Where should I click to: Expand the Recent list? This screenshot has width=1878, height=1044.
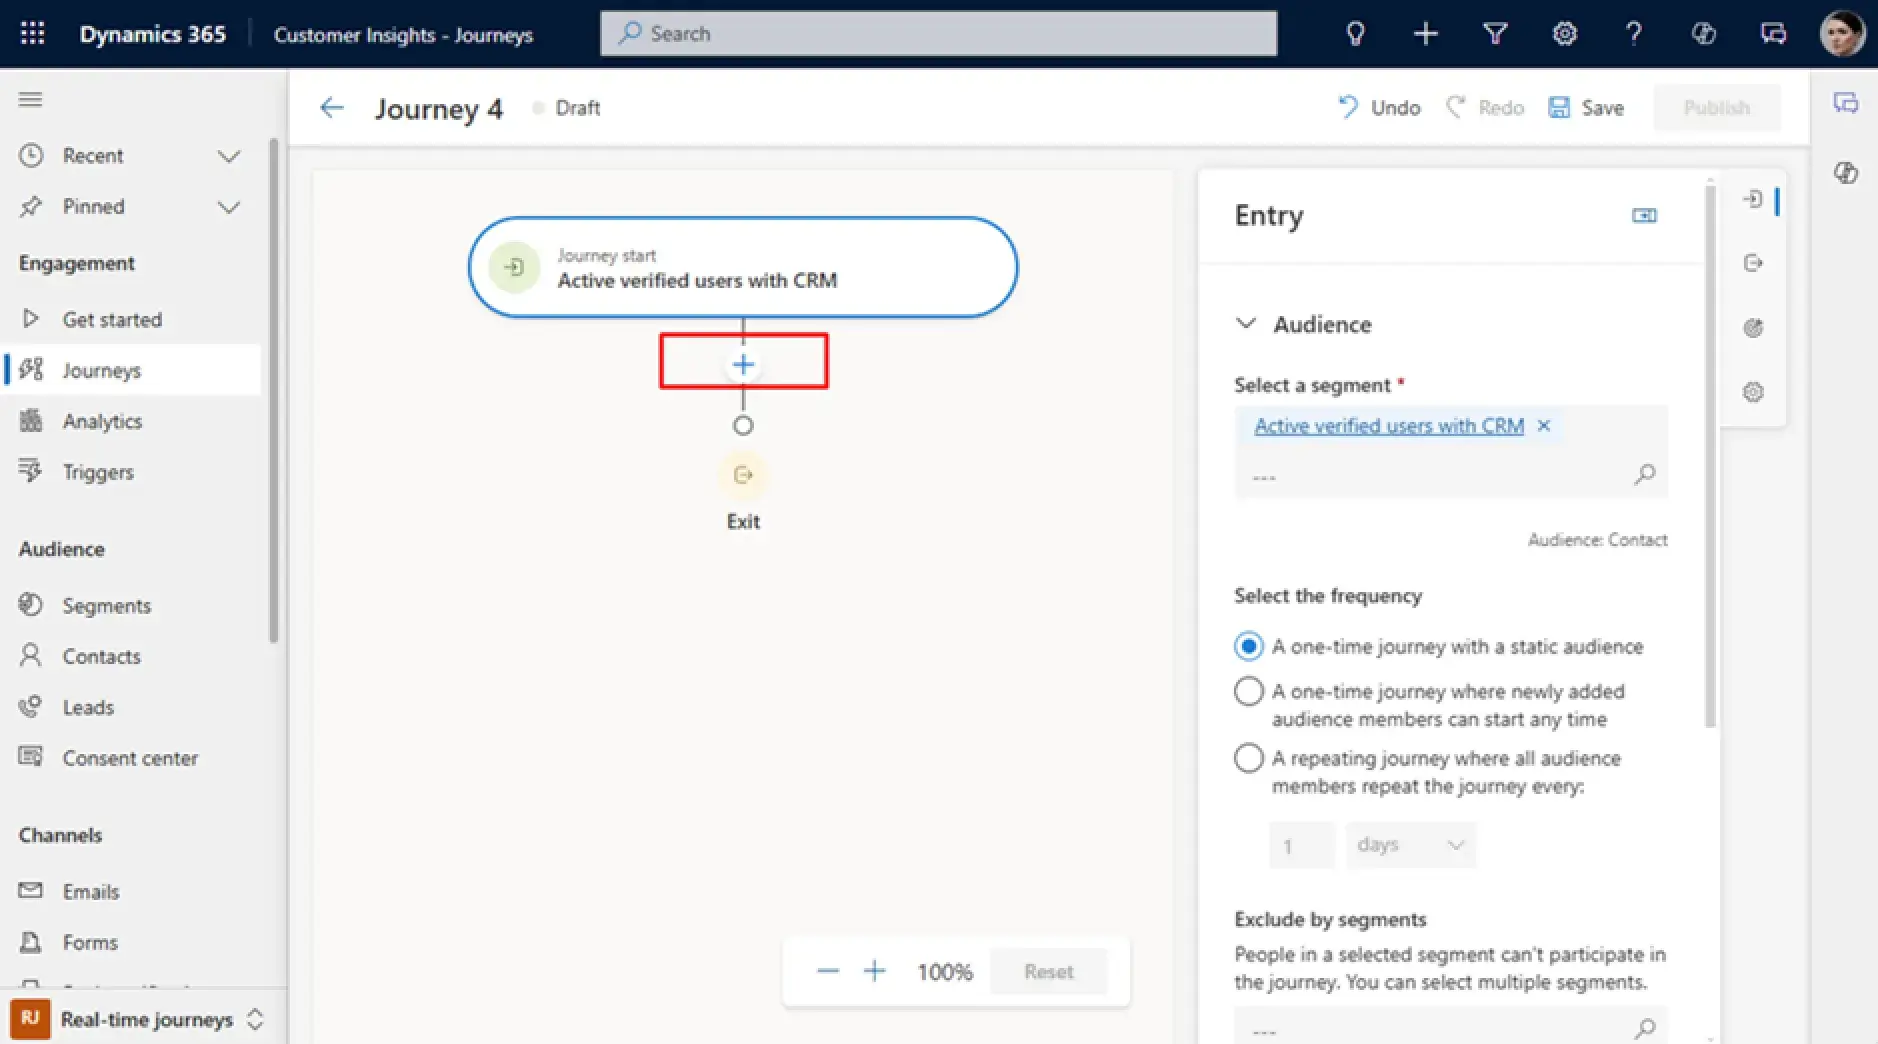pos(229,156)
